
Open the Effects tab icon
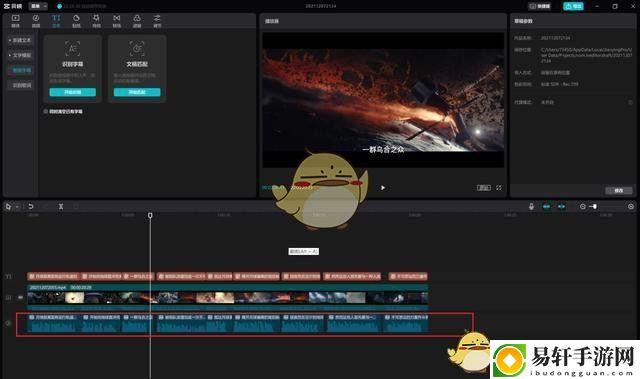click(96, 20)
